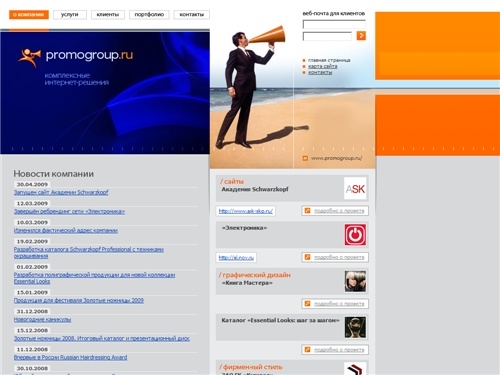The image size is (500, 375).
Task: Open the Новогодние каникулы news
Action: click(x=42, y=319)
